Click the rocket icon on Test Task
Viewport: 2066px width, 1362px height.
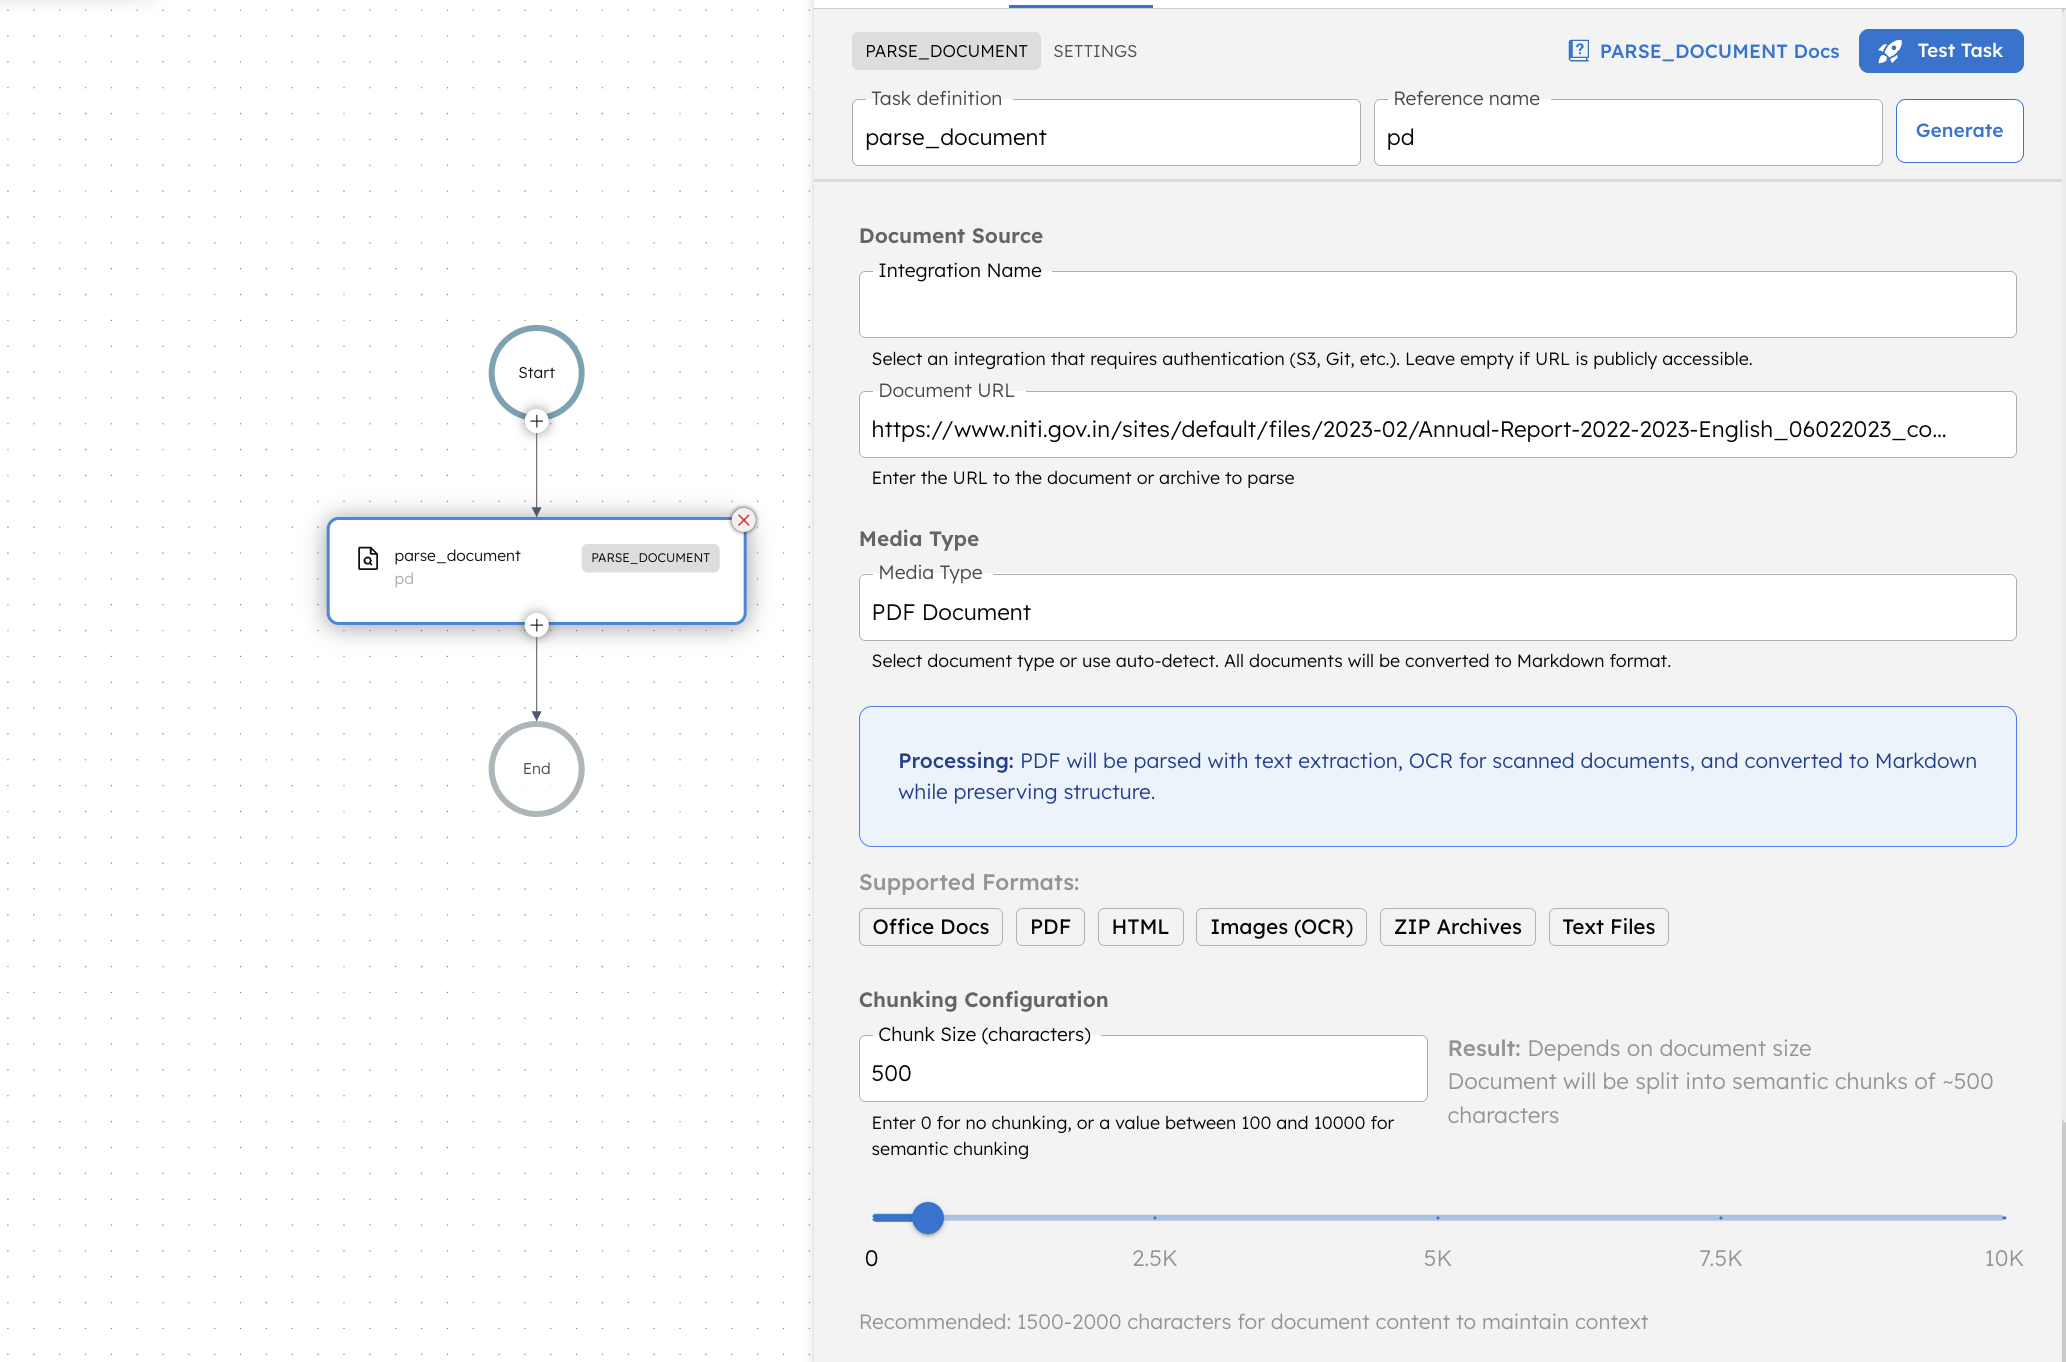tap(1890, 51)
